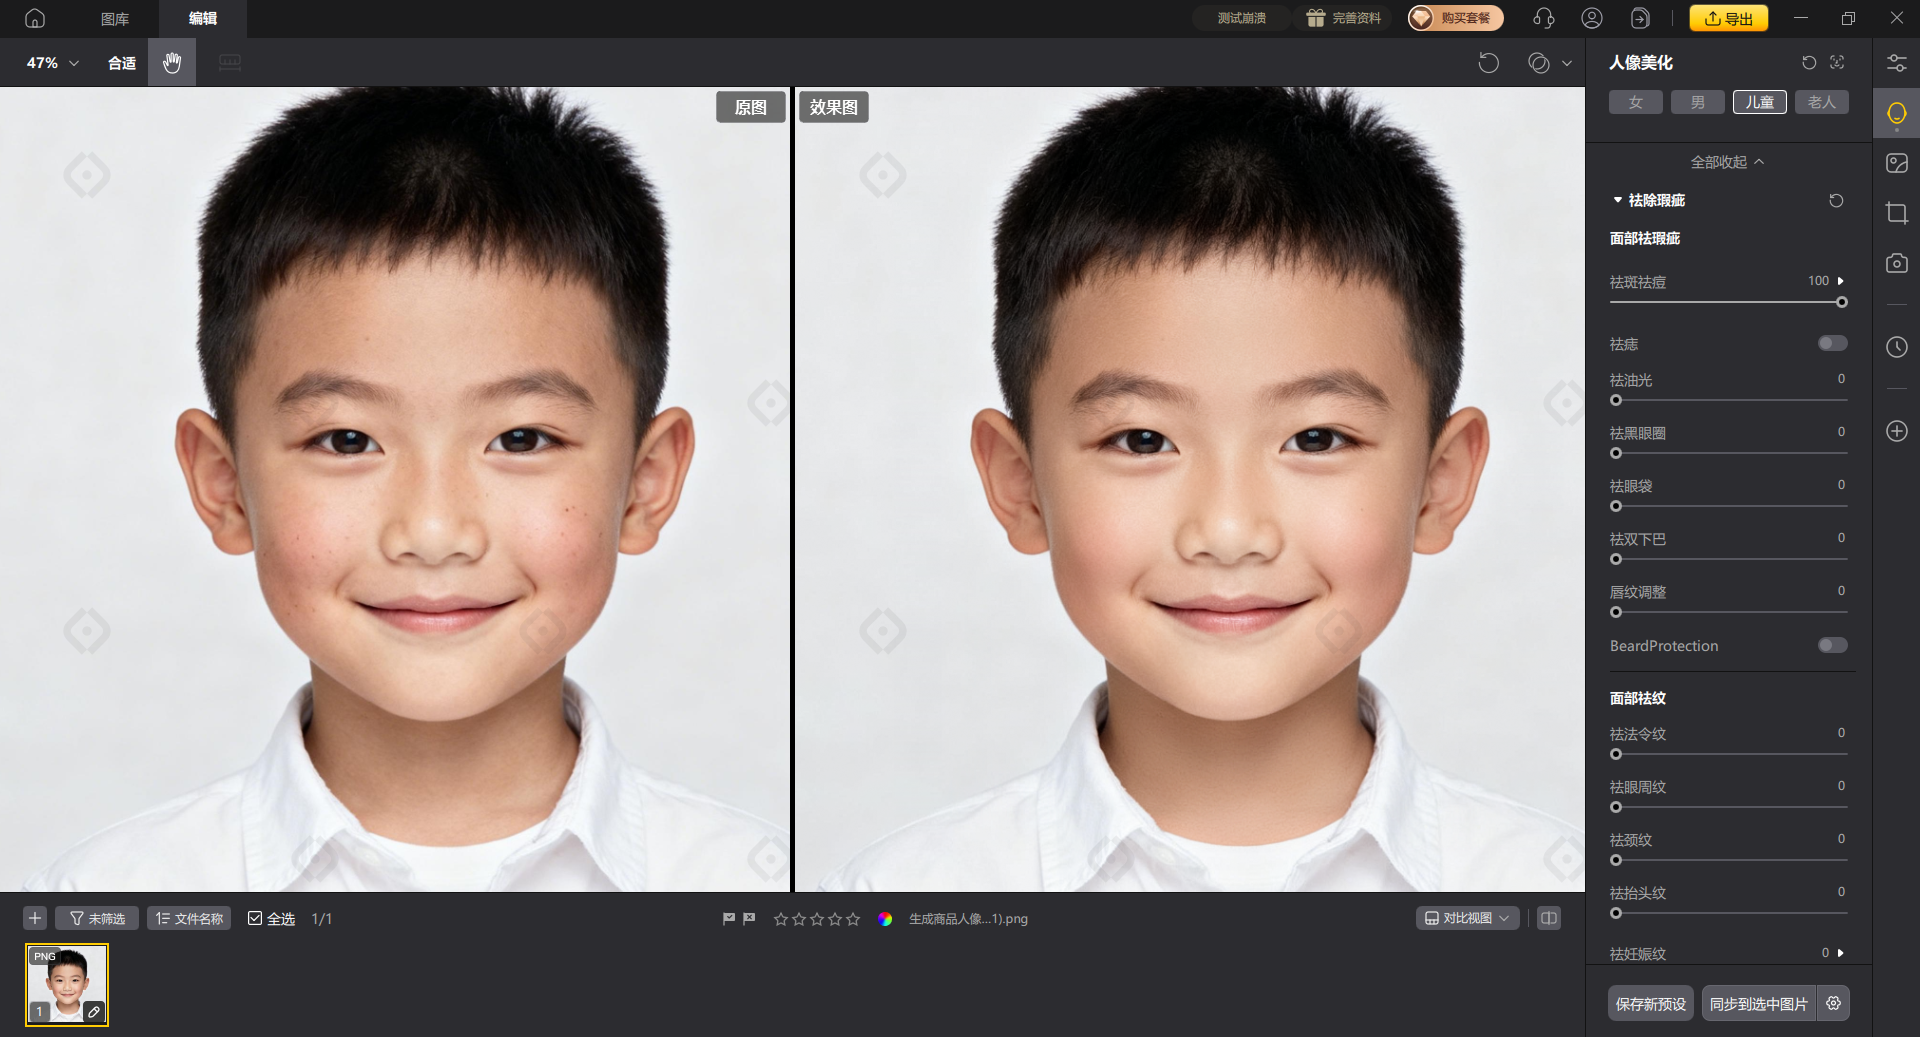Open the history clock panel
The height and width of the screenshot is (1037, 1920).
coord(1896,347)
